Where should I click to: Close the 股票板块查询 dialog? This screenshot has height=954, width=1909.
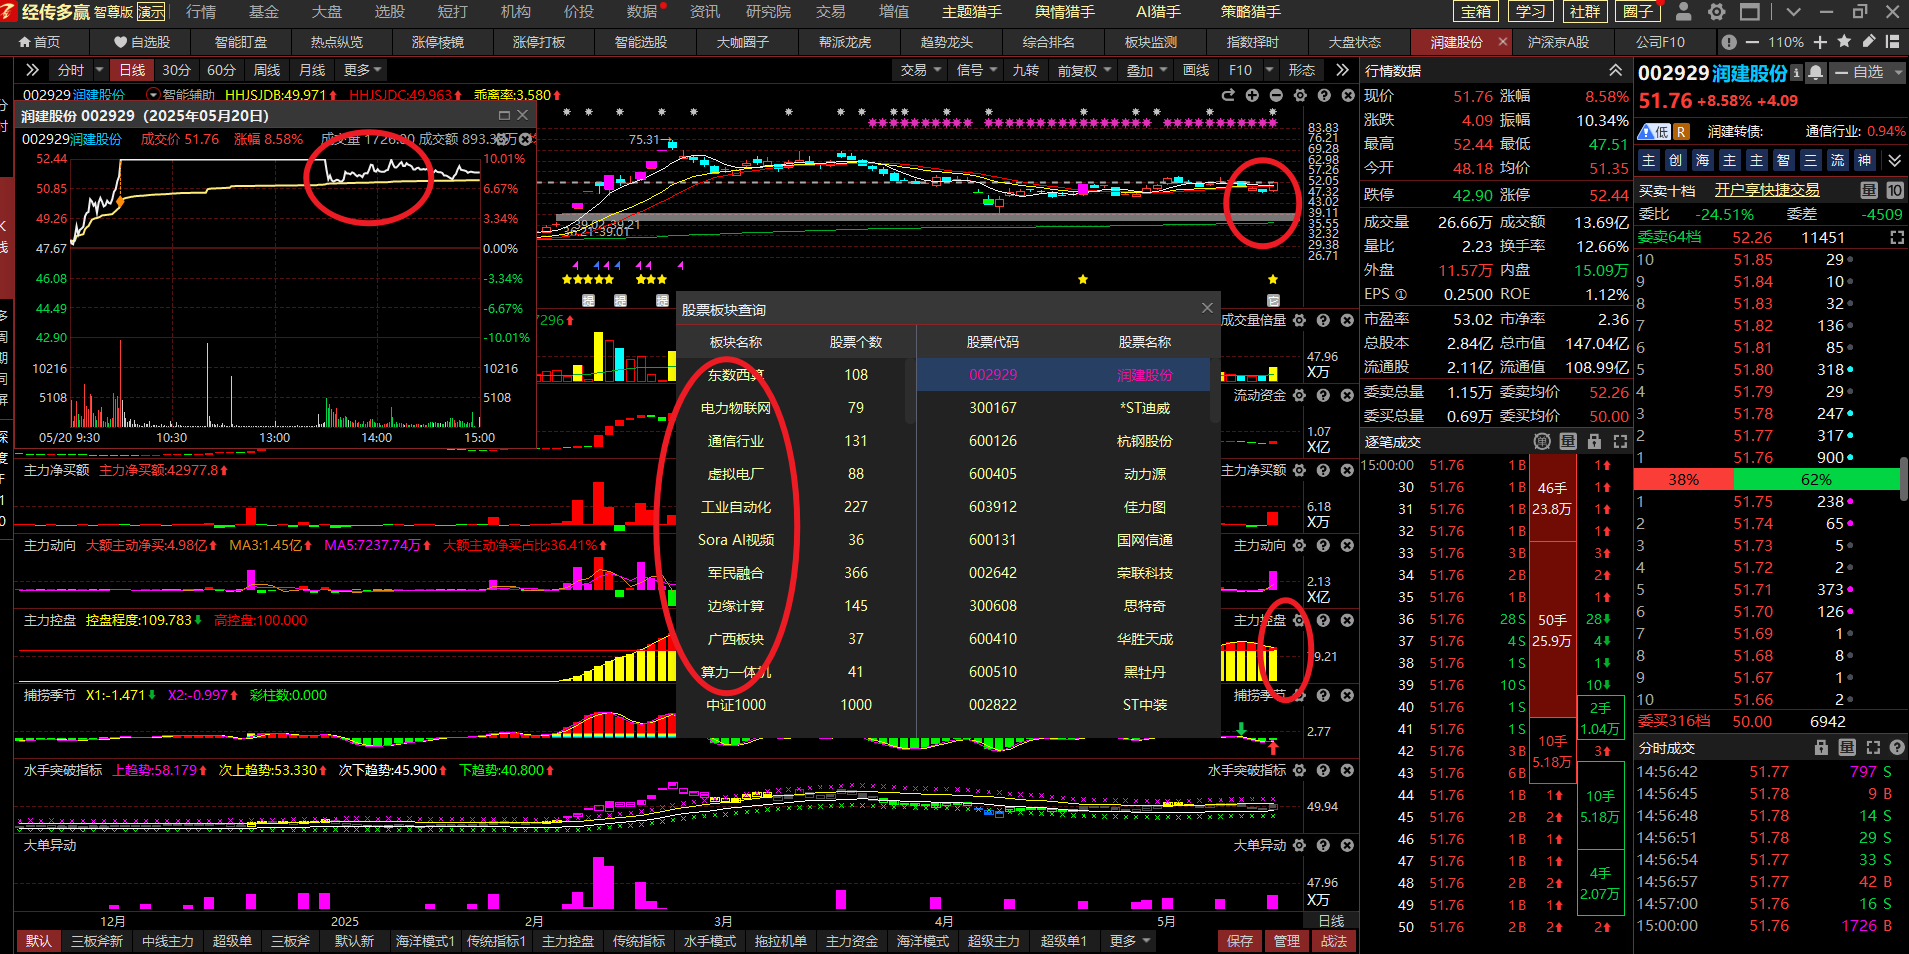(x=1207, y=308)
